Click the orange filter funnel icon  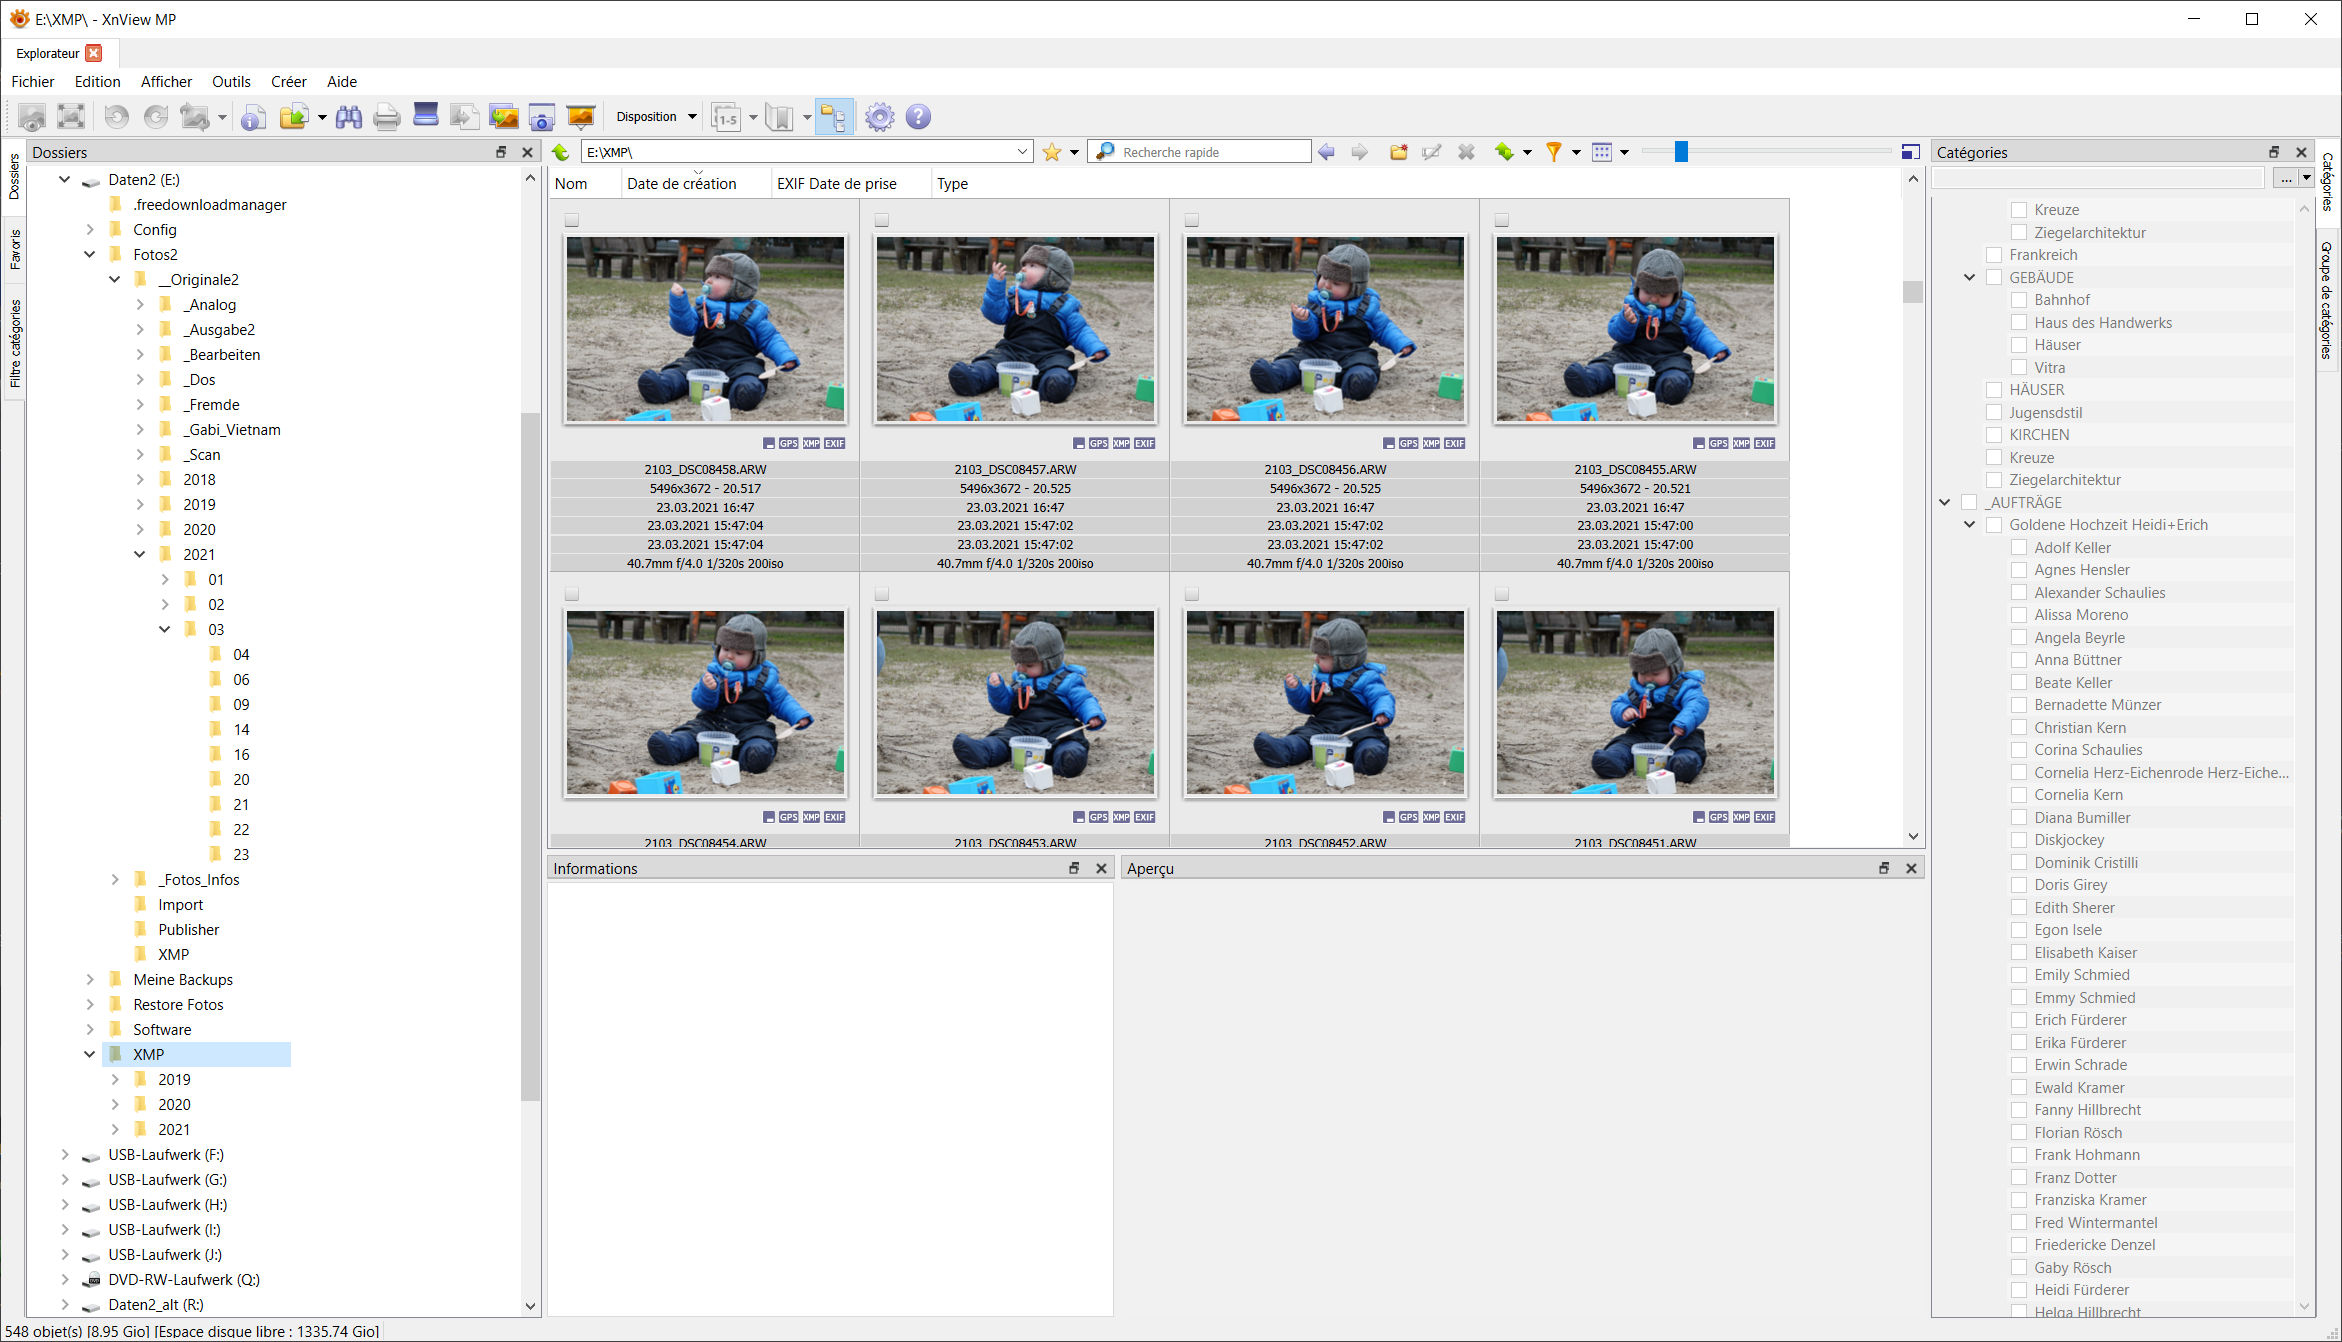click(1553, 152)
